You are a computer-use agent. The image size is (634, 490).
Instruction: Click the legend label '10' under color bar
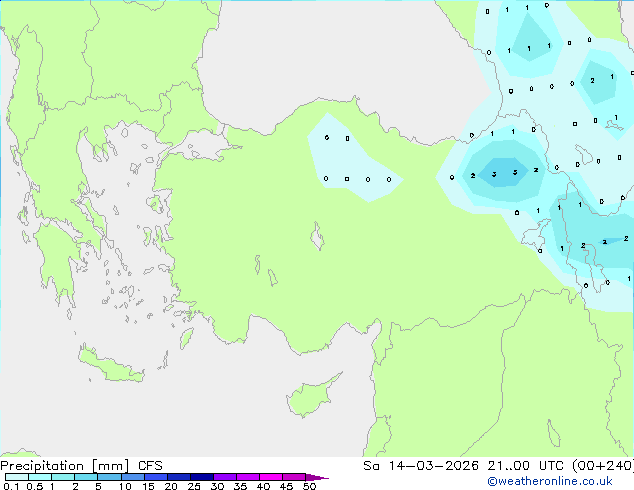(x=125, y=486)
